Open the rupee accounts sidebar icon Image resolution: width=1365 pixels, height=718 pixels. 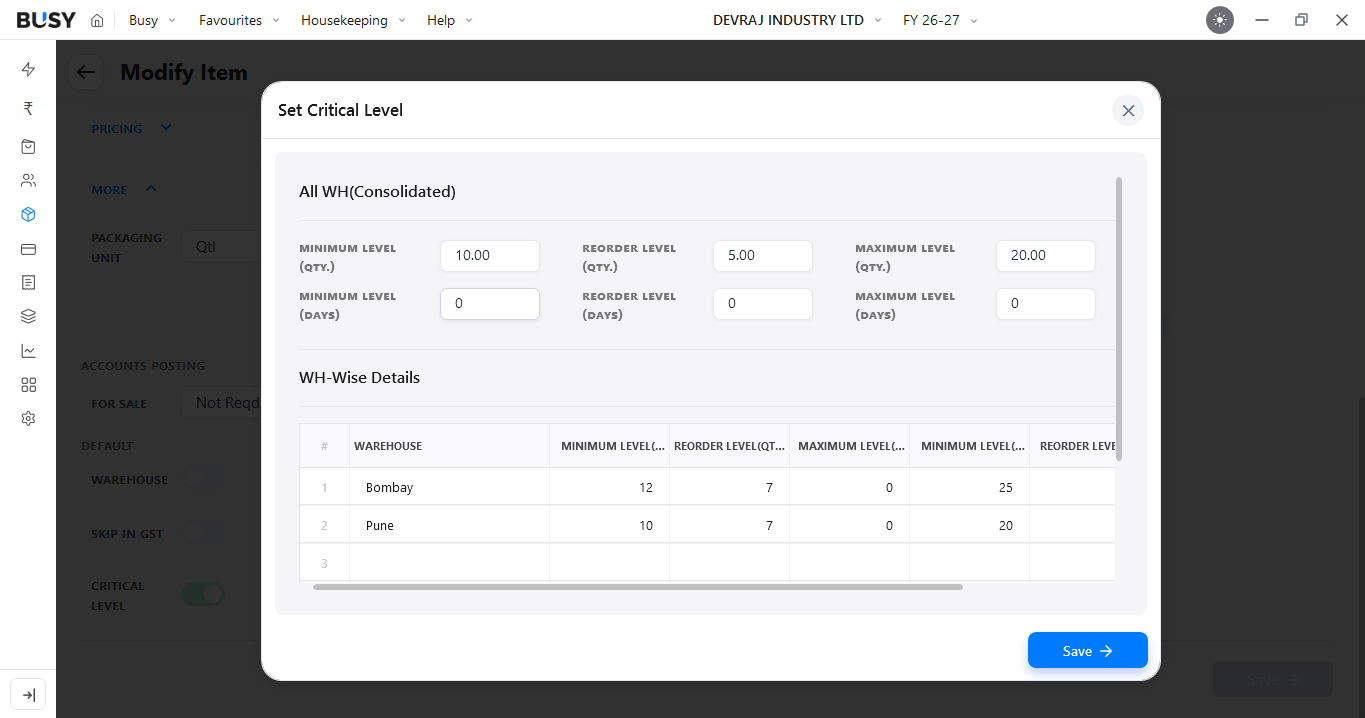(28, 108)
